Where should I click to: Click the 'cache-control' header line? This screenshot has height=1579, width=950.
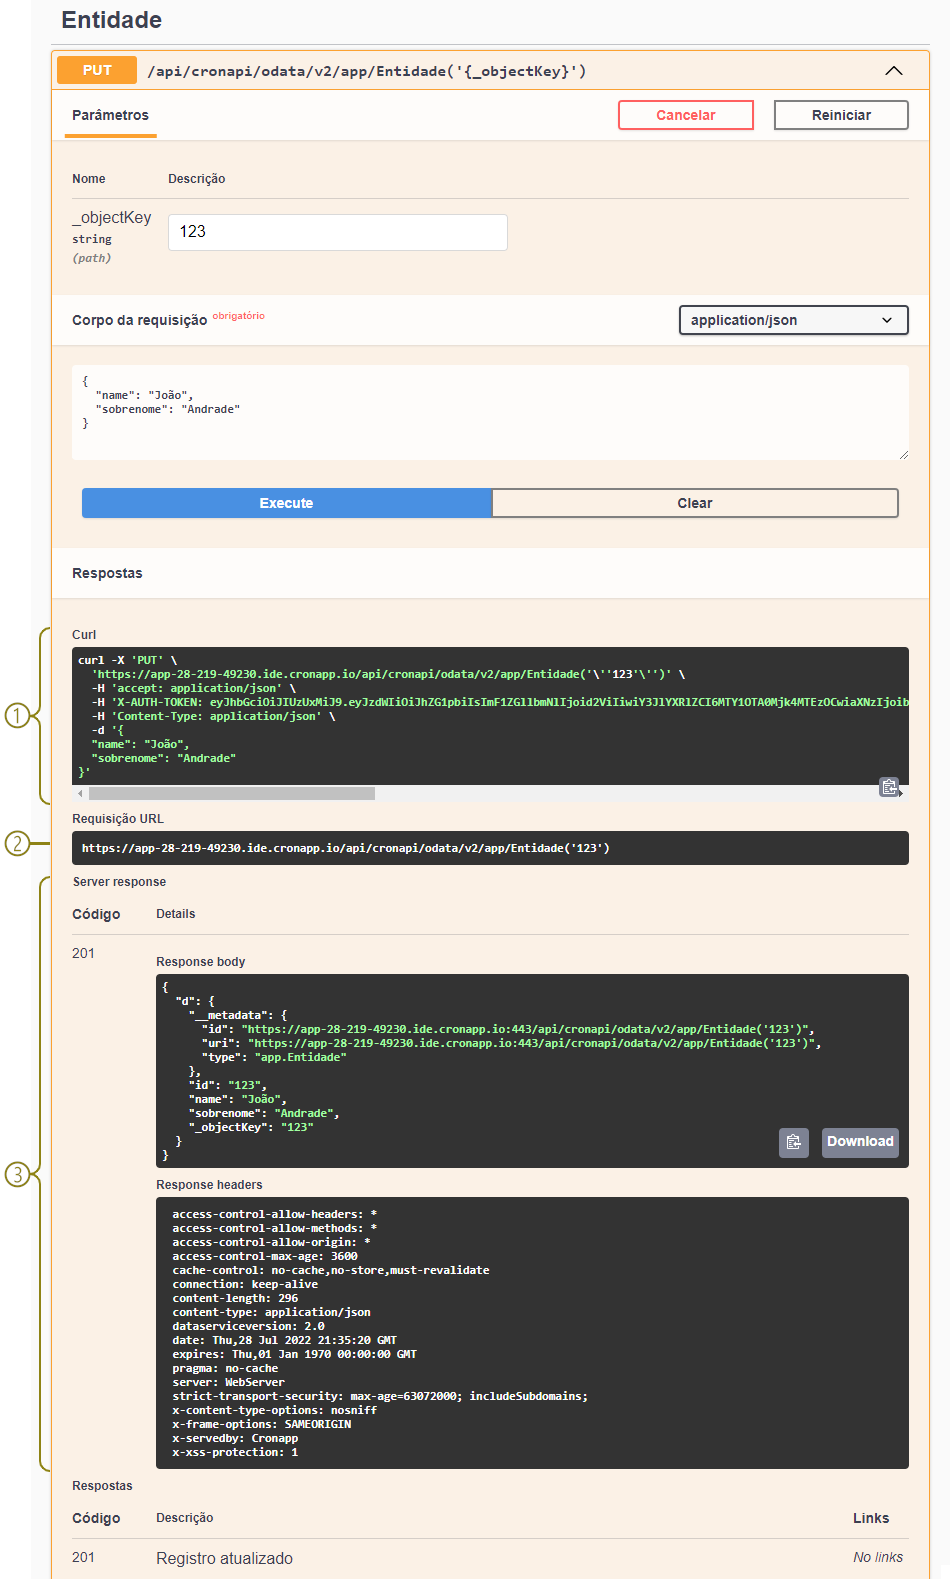[330, 1270]
